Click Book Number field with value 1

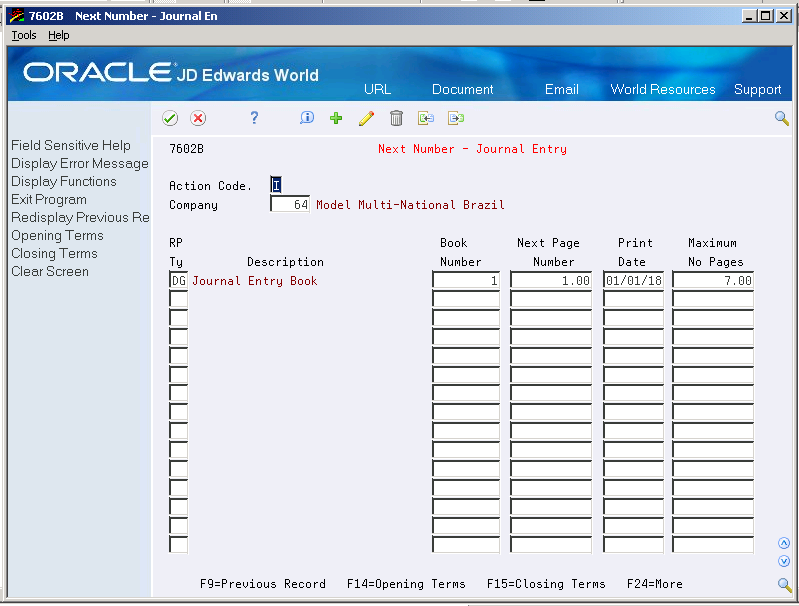(x=466, y=280)
